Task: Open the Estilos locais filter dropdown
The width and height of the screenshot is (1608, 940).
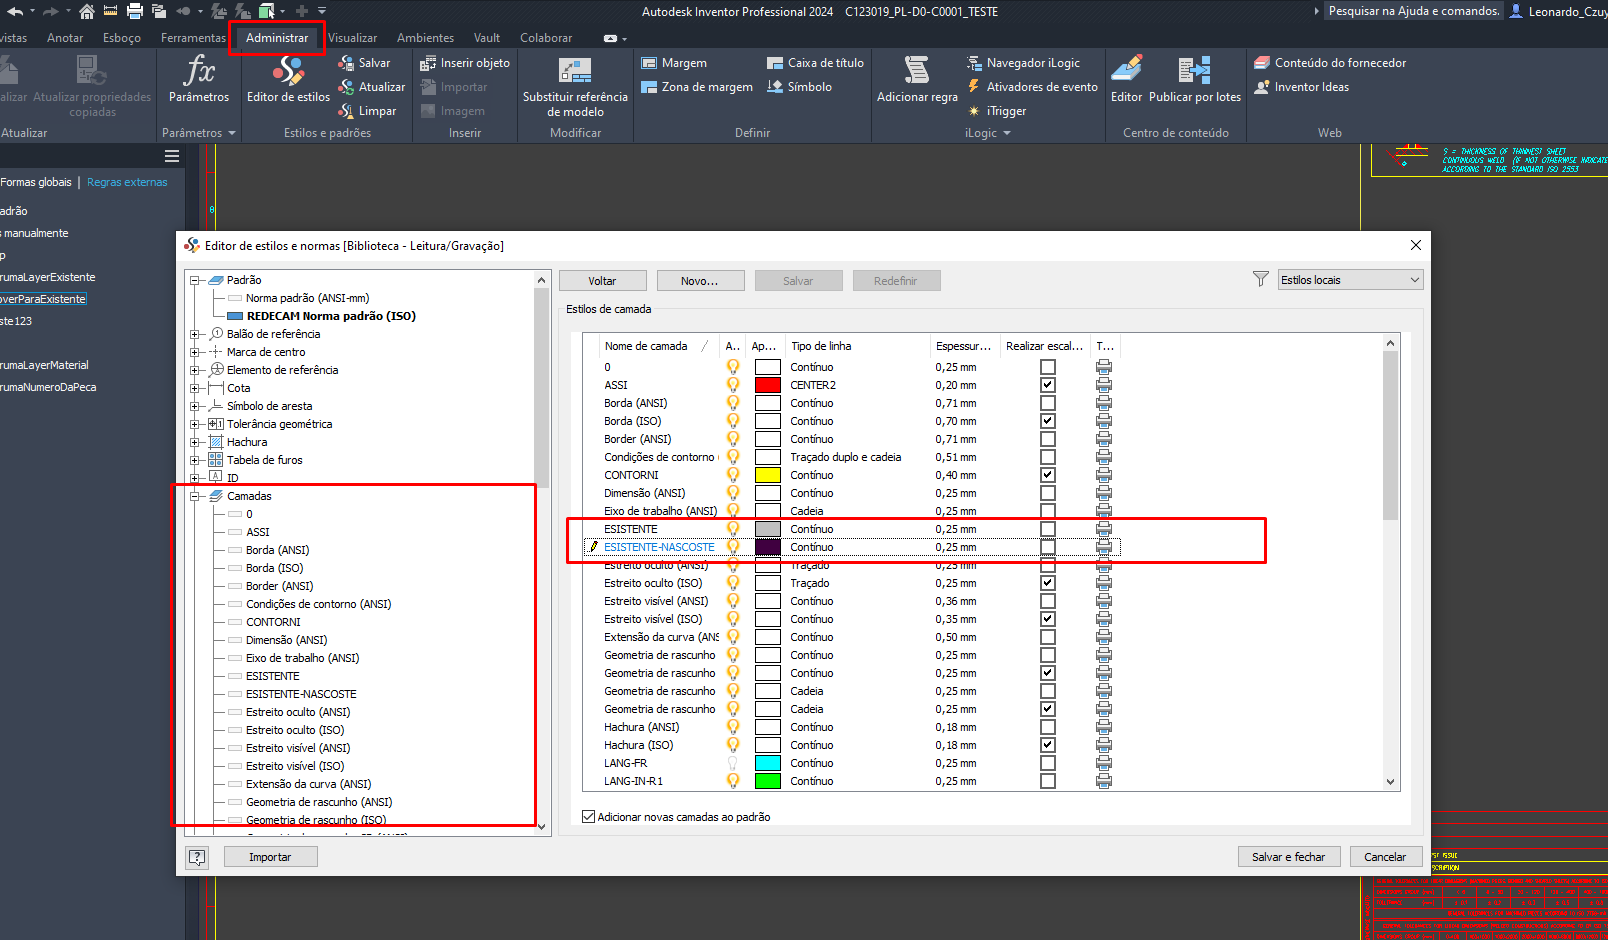Action: [1350, 280]
